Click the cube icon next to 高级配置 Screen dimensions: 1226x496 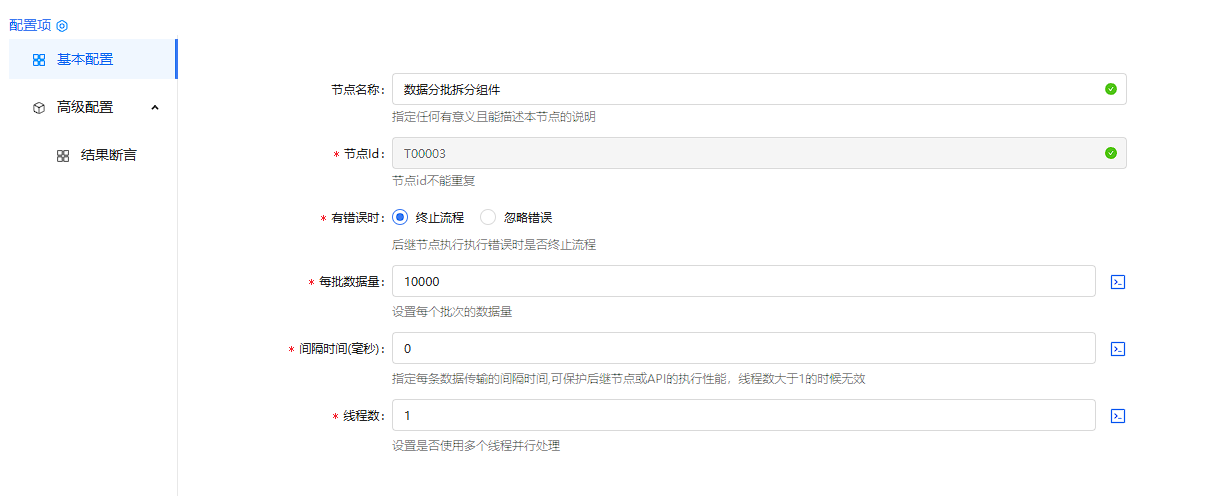(39, 108)
